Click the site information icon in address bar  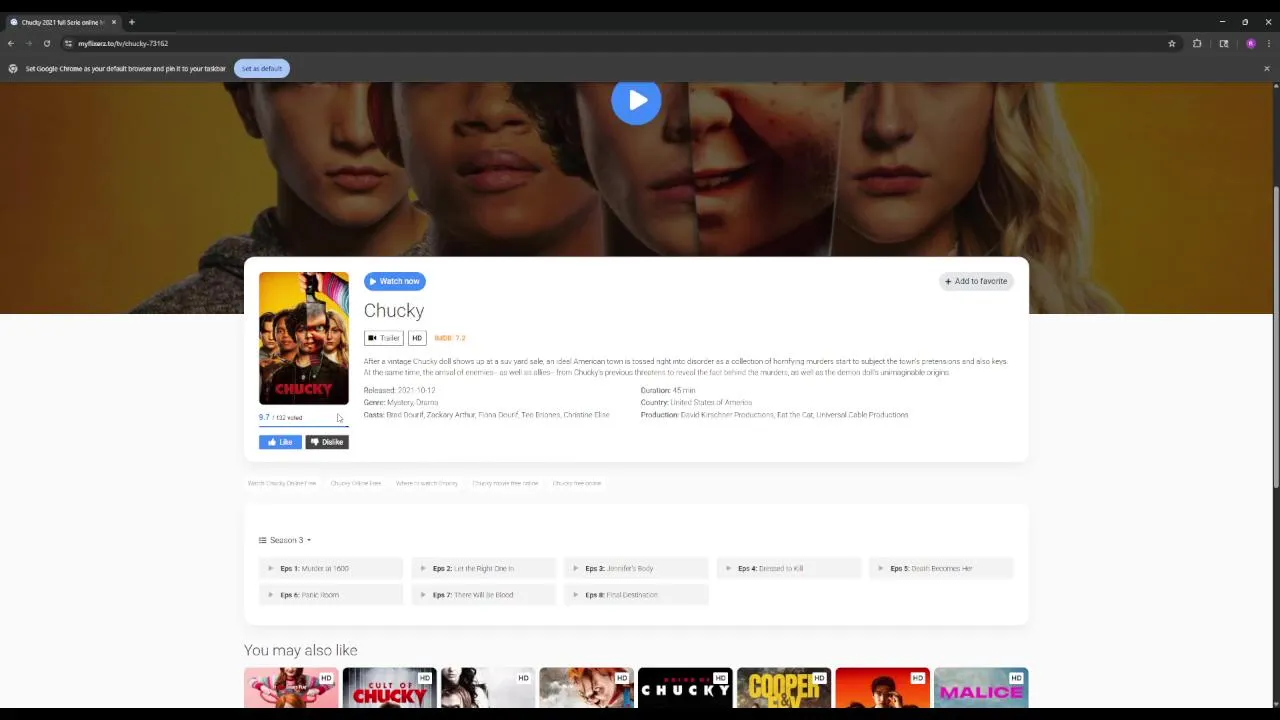tap(68, 43)
